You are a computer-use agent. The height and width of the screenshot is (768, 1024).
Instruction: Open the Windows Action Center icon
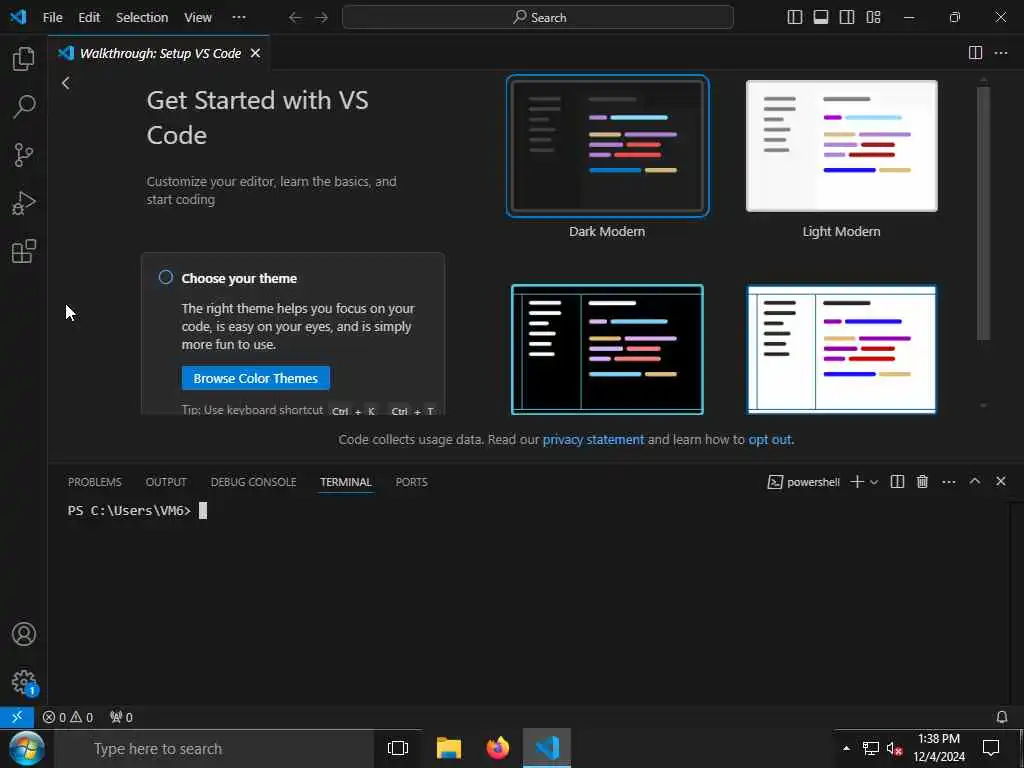pyautogui.click(x=991, y=748)
